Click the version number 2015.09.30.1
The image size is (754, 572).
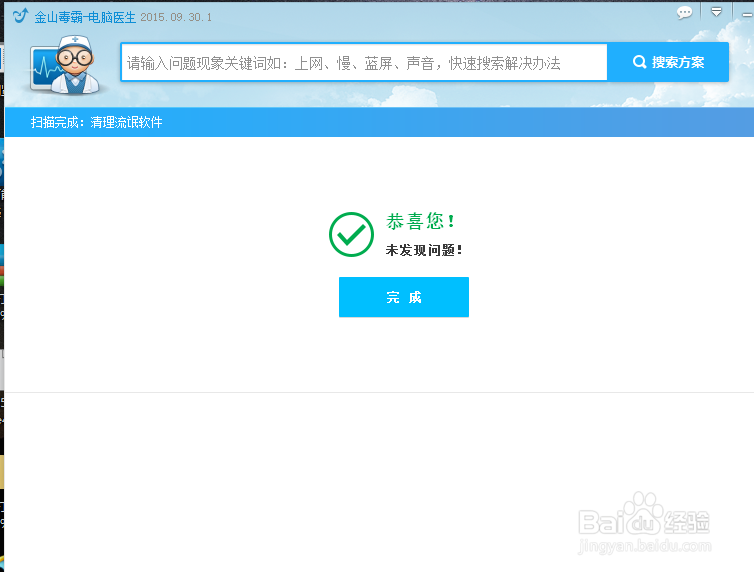click(176, 17)
